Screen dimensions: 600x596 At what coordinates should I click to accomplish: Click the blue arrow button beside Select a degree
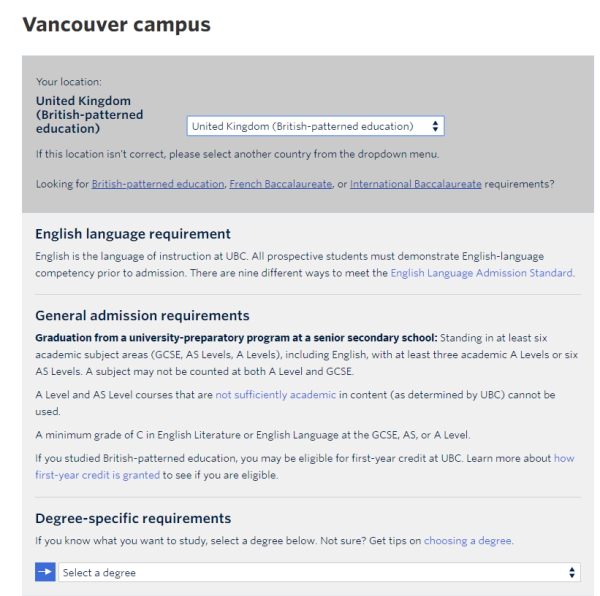coord(45,572)
